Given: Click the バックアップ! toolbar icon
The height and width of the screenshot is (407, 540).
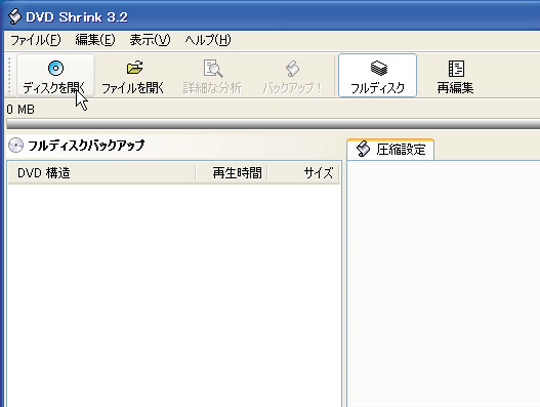Looking at the screenshot, I should pyautogui.click(x=293, y=69).
